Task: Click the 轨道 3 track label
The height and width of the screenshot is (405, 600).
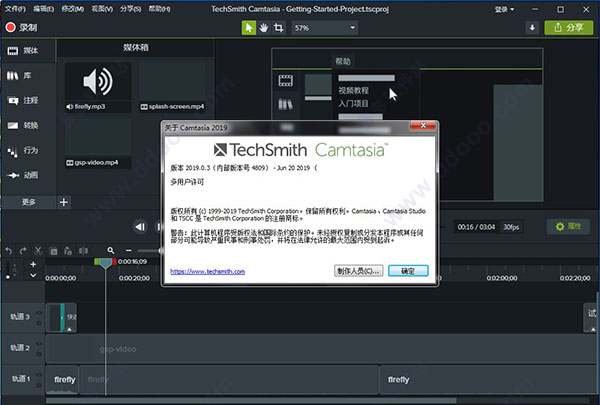Action: [20, 317]
